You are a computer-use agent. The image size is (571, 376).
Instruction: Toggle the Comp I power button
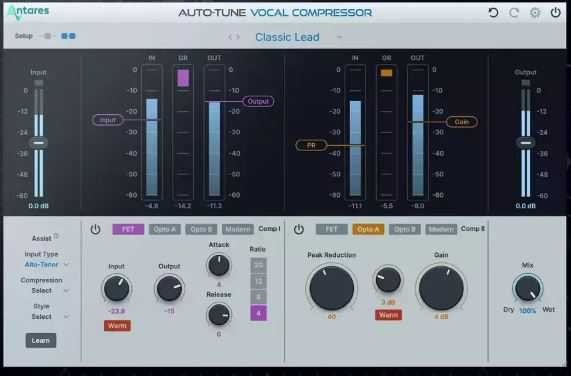point(95,229)
